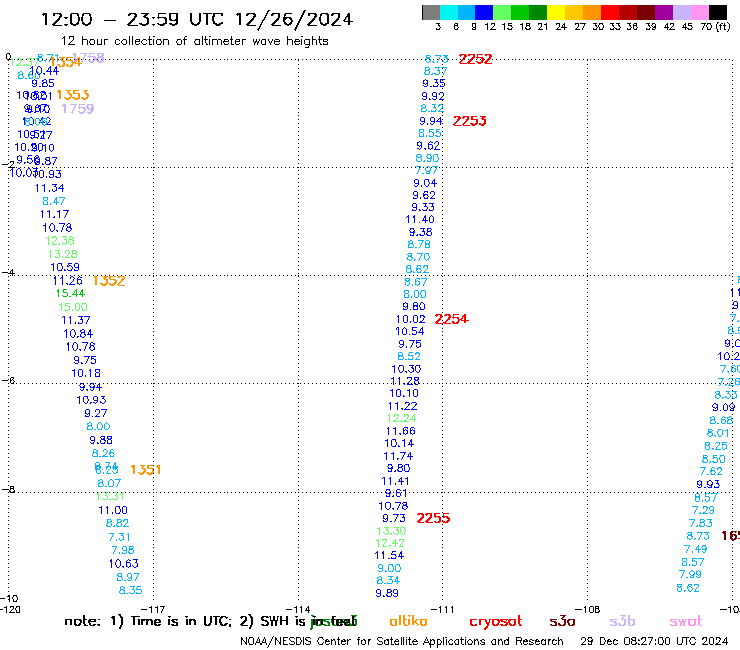Click the 7.97 wave height value
Screen dimensions: 740x650
[426, 170]
